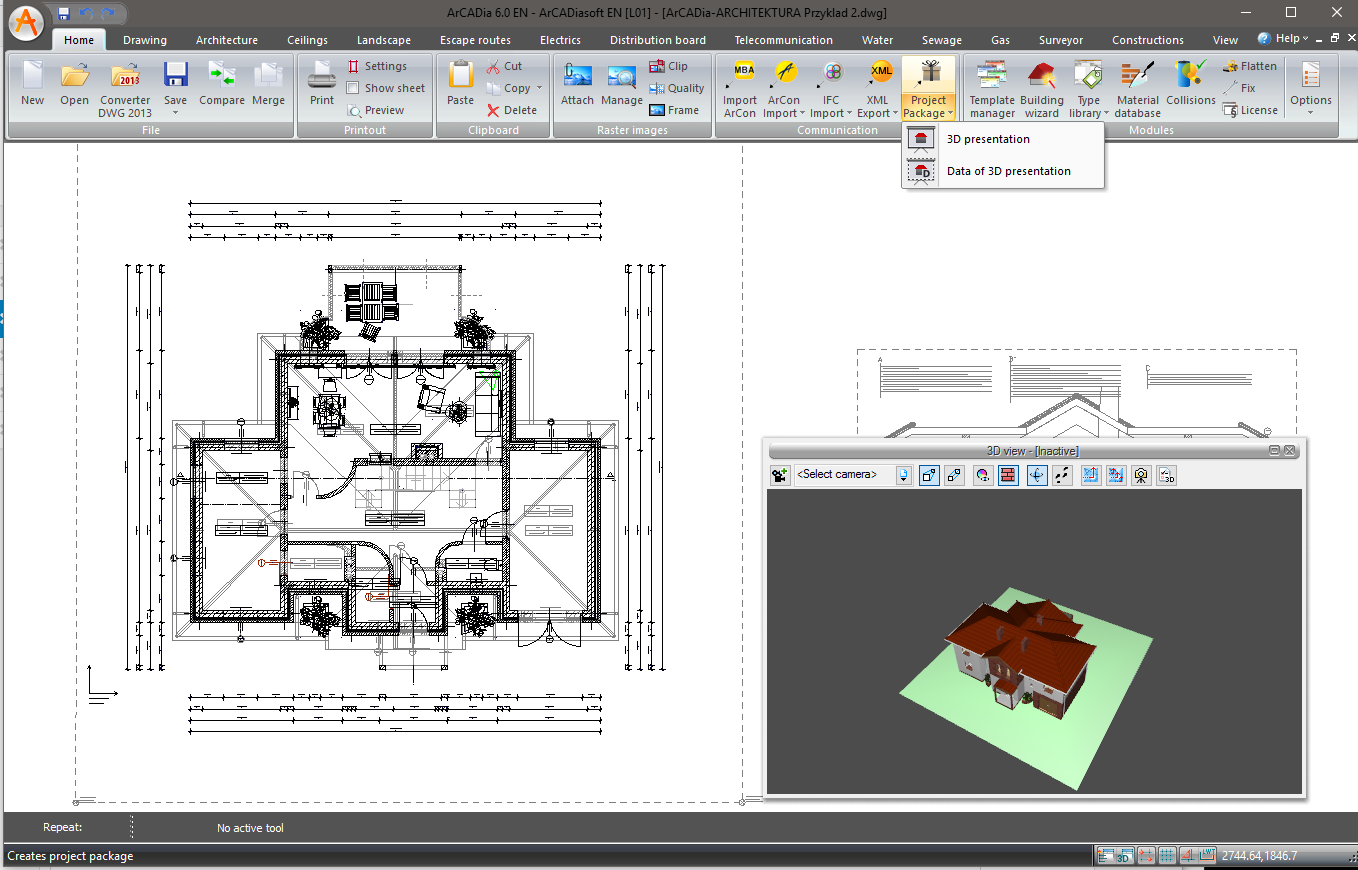The image size is (1358, 870).
Task: Open the color settings in 3D view toolbar
Action: (x=983, y=476)
